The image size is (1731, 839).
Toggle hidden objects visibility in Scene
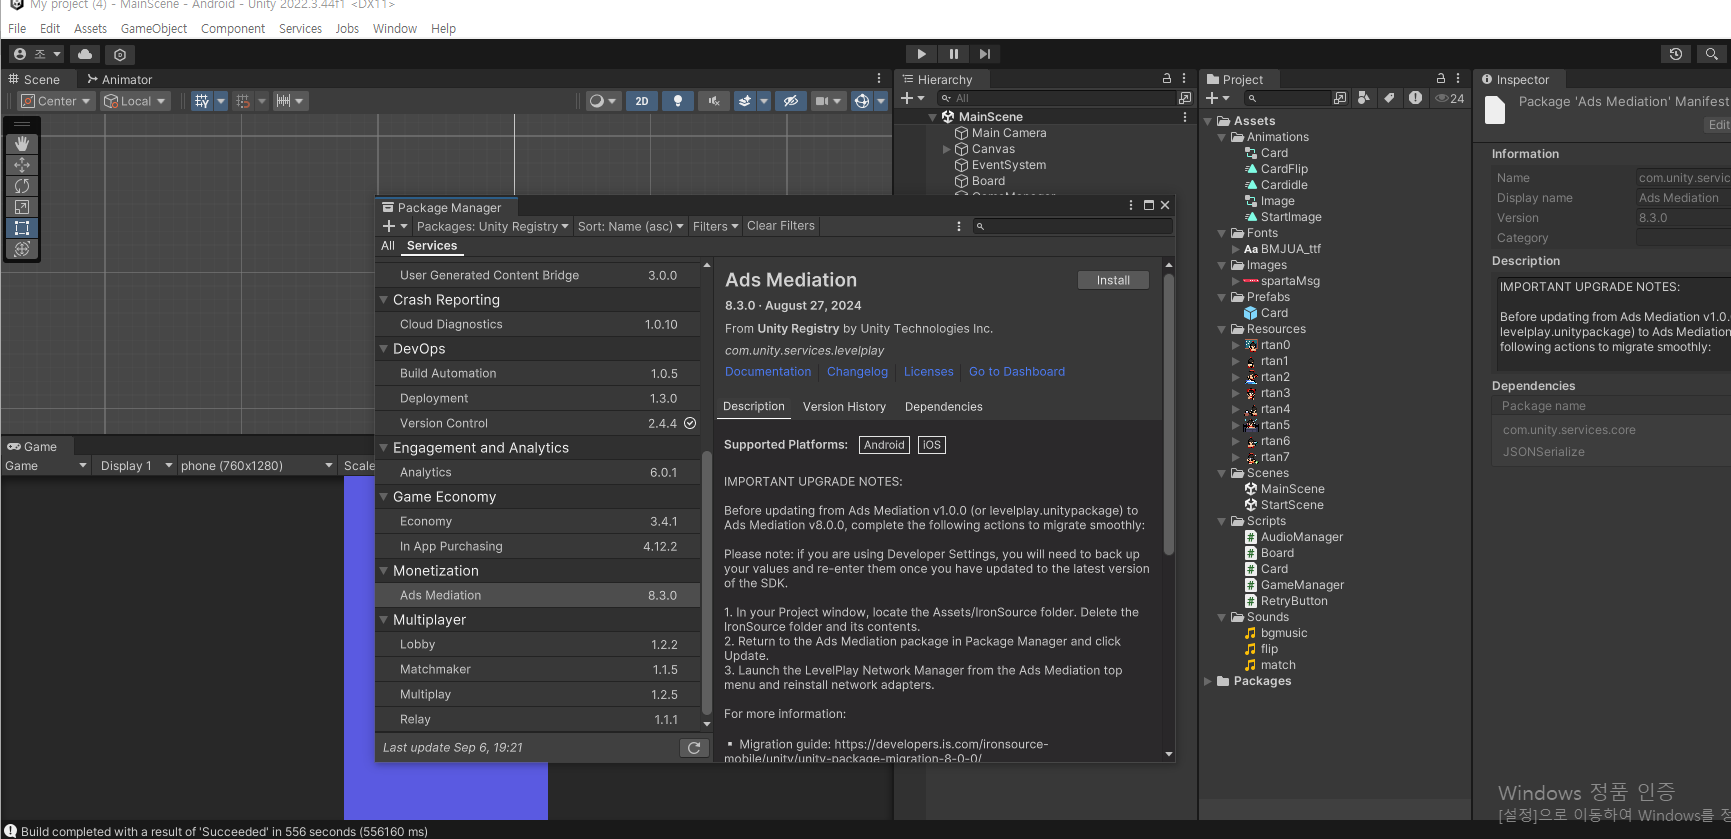(x=791, y=101)
